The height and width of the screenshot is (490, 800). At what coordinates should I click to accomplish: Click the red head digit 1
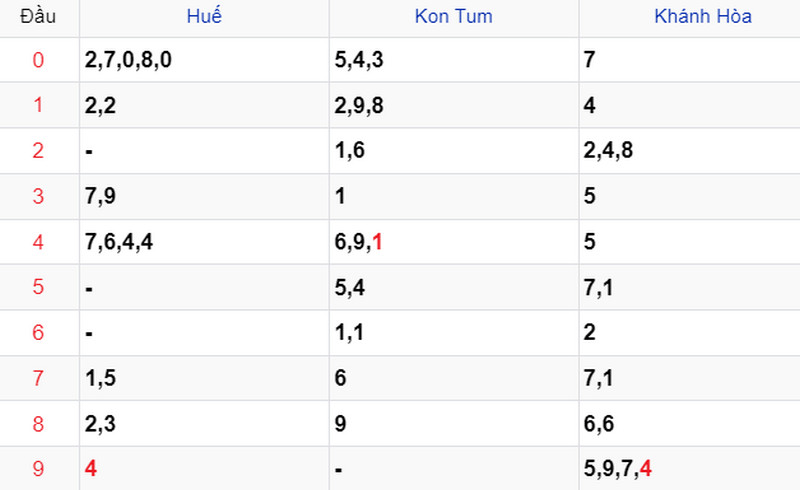[38, 105]
